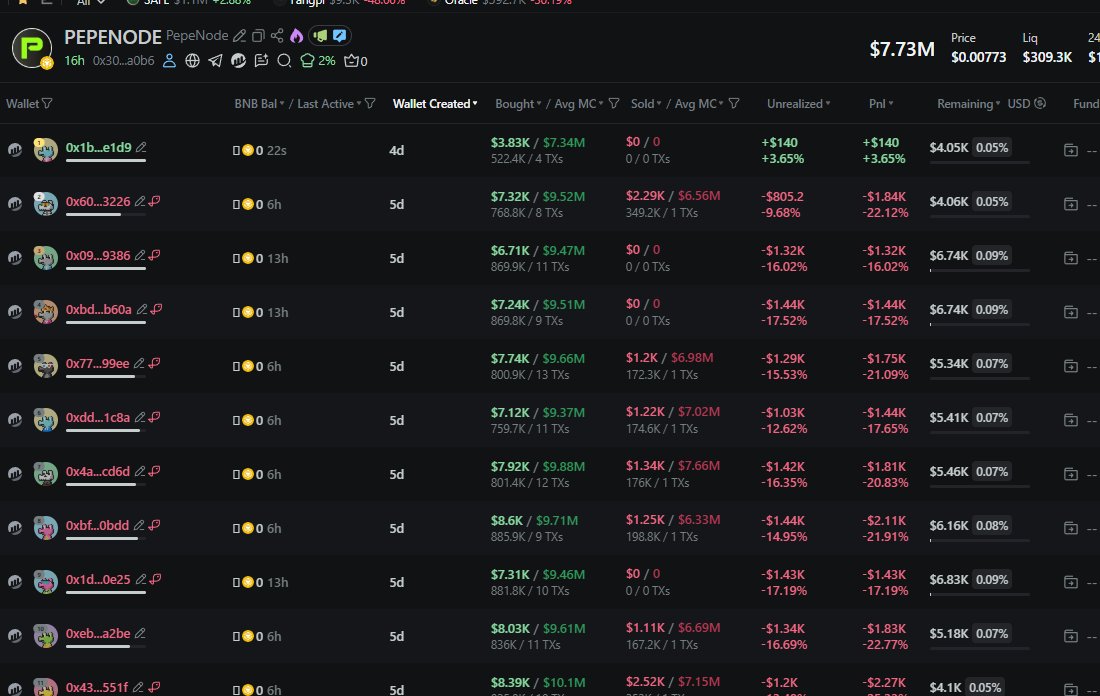1100x696 pixels.
Task: Toggle the USD currency switch in Remaining column
Action: 1040,104
